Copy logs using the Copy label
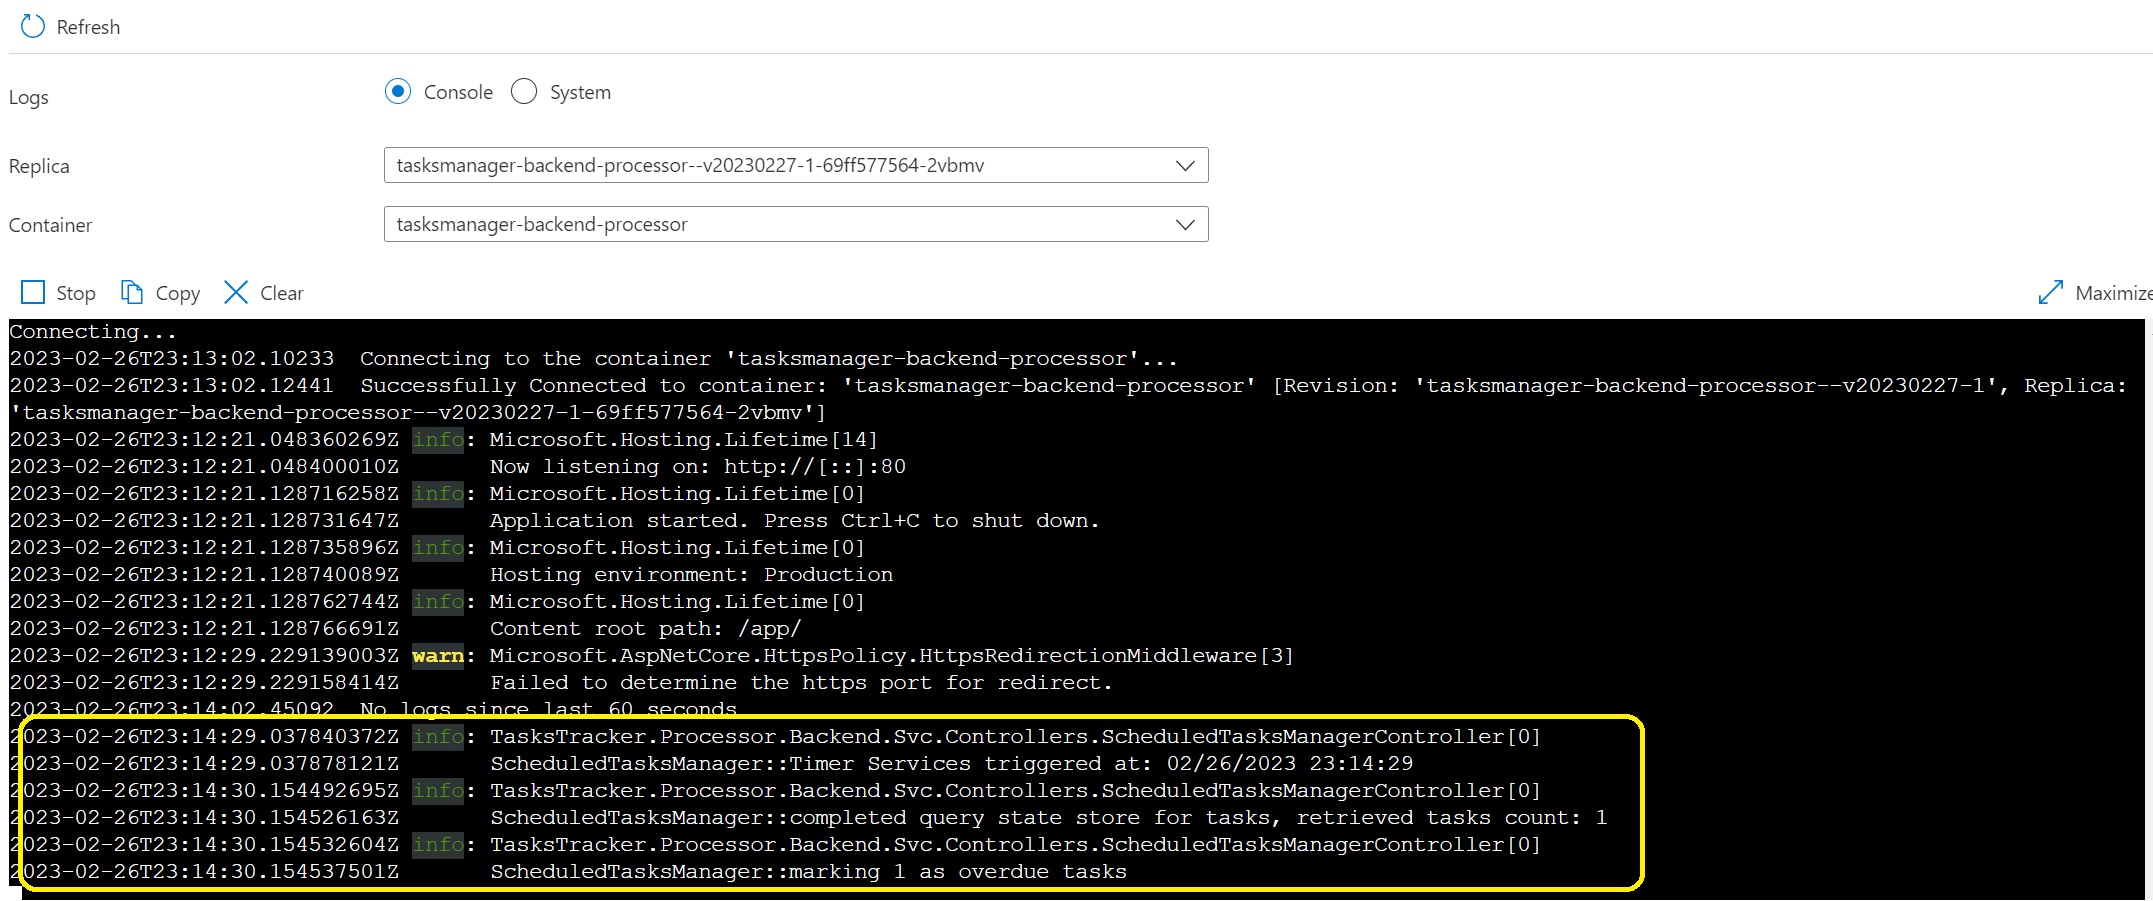Viewport: 2153px width, 901px height. coord(178,294)
